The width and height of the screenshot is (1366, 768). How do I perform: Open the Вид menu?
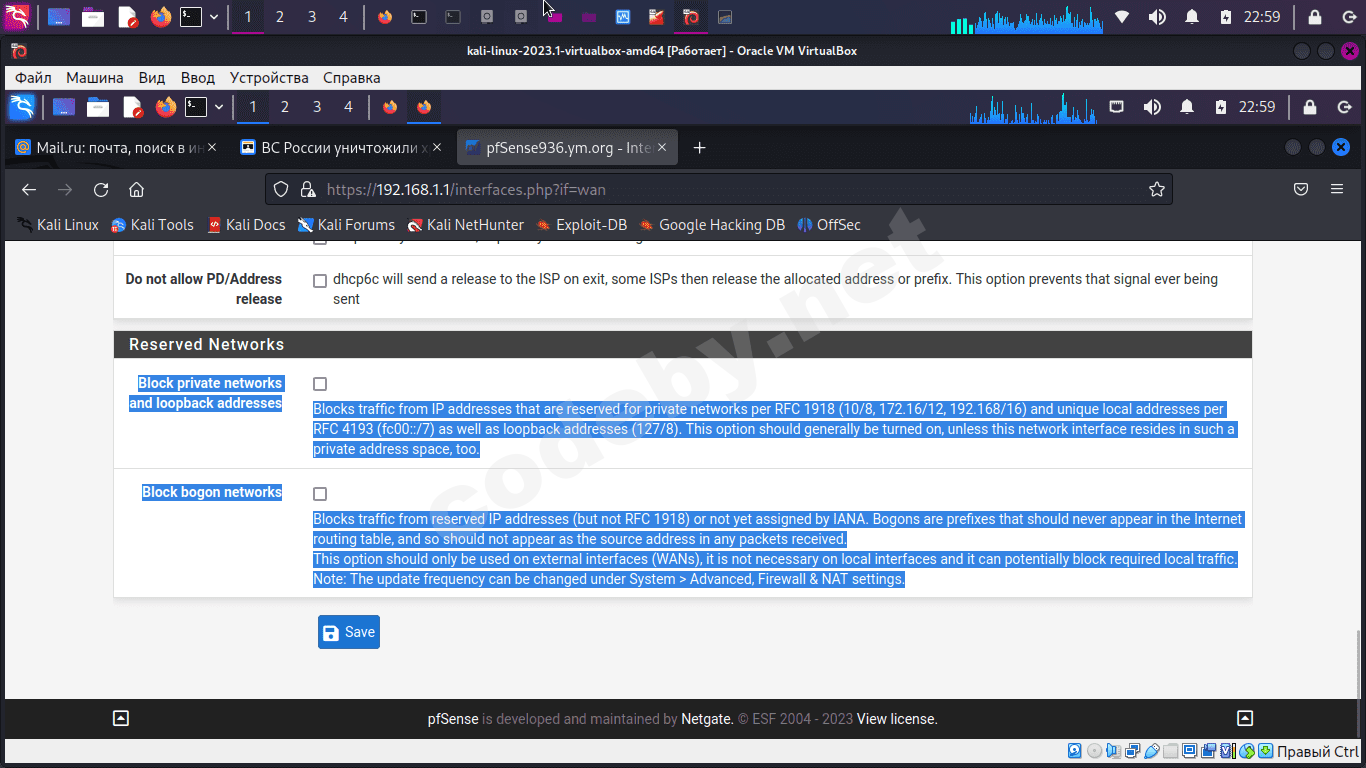[152, 77]
